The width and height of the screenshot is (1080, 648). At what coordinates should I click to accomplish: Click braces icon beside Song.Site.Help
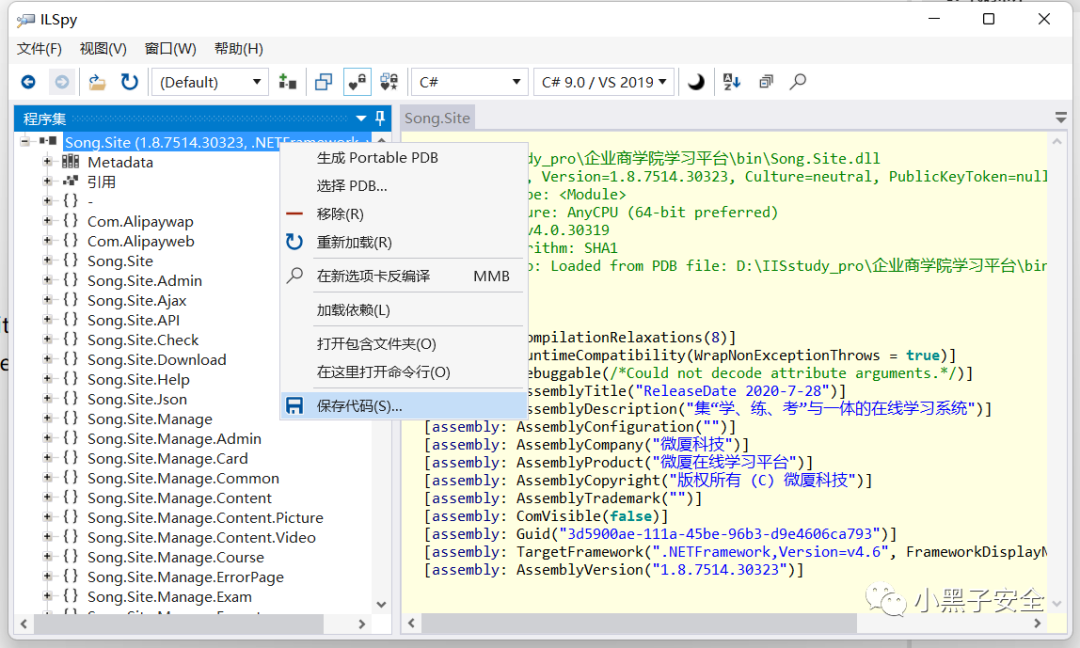tap(70, 379)
